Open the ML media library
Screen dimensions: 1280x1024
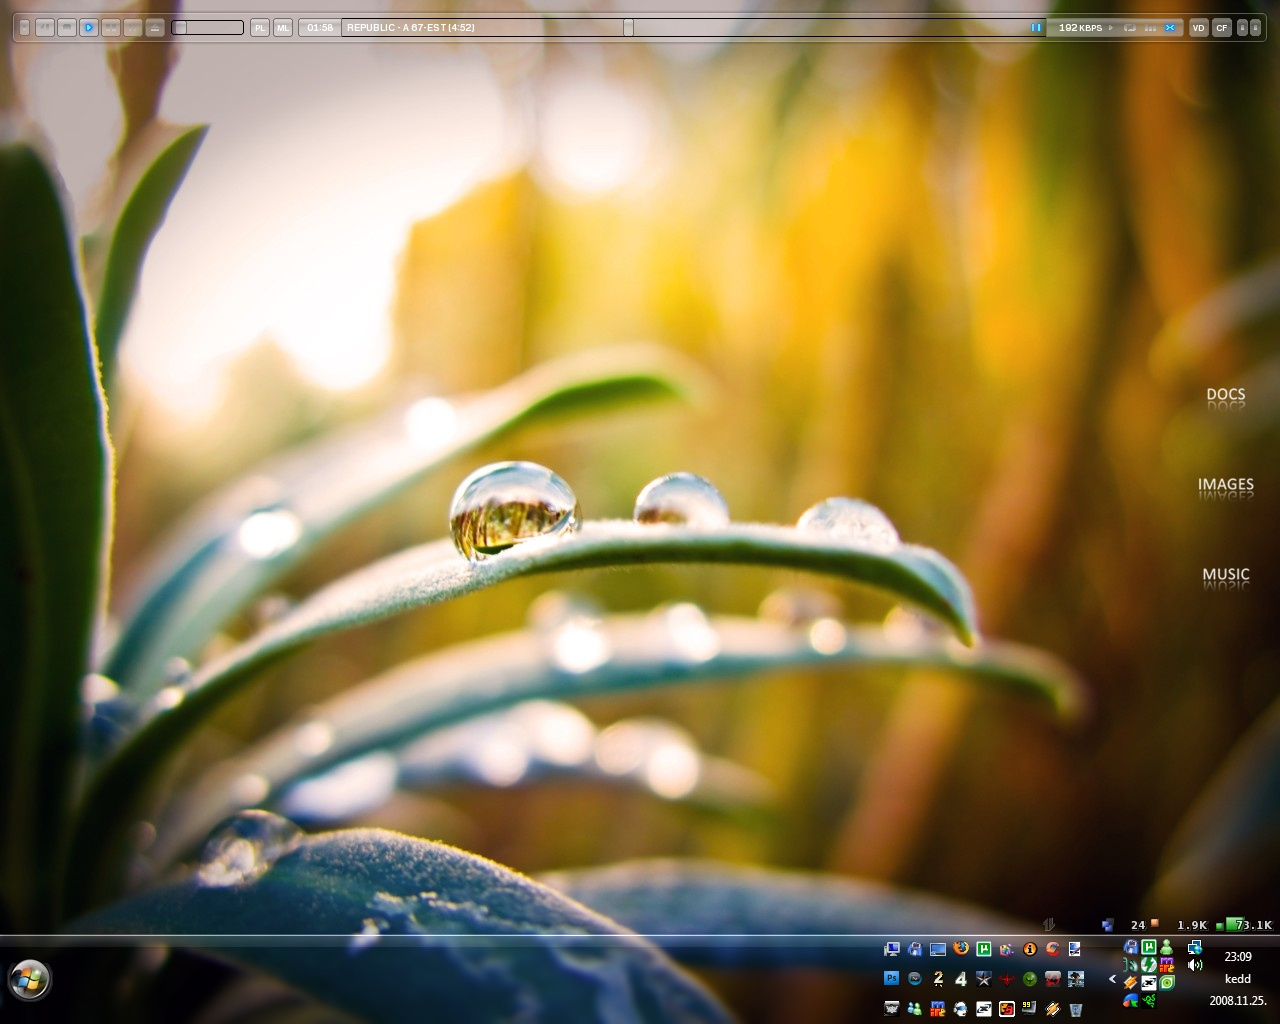click(283, 27)
